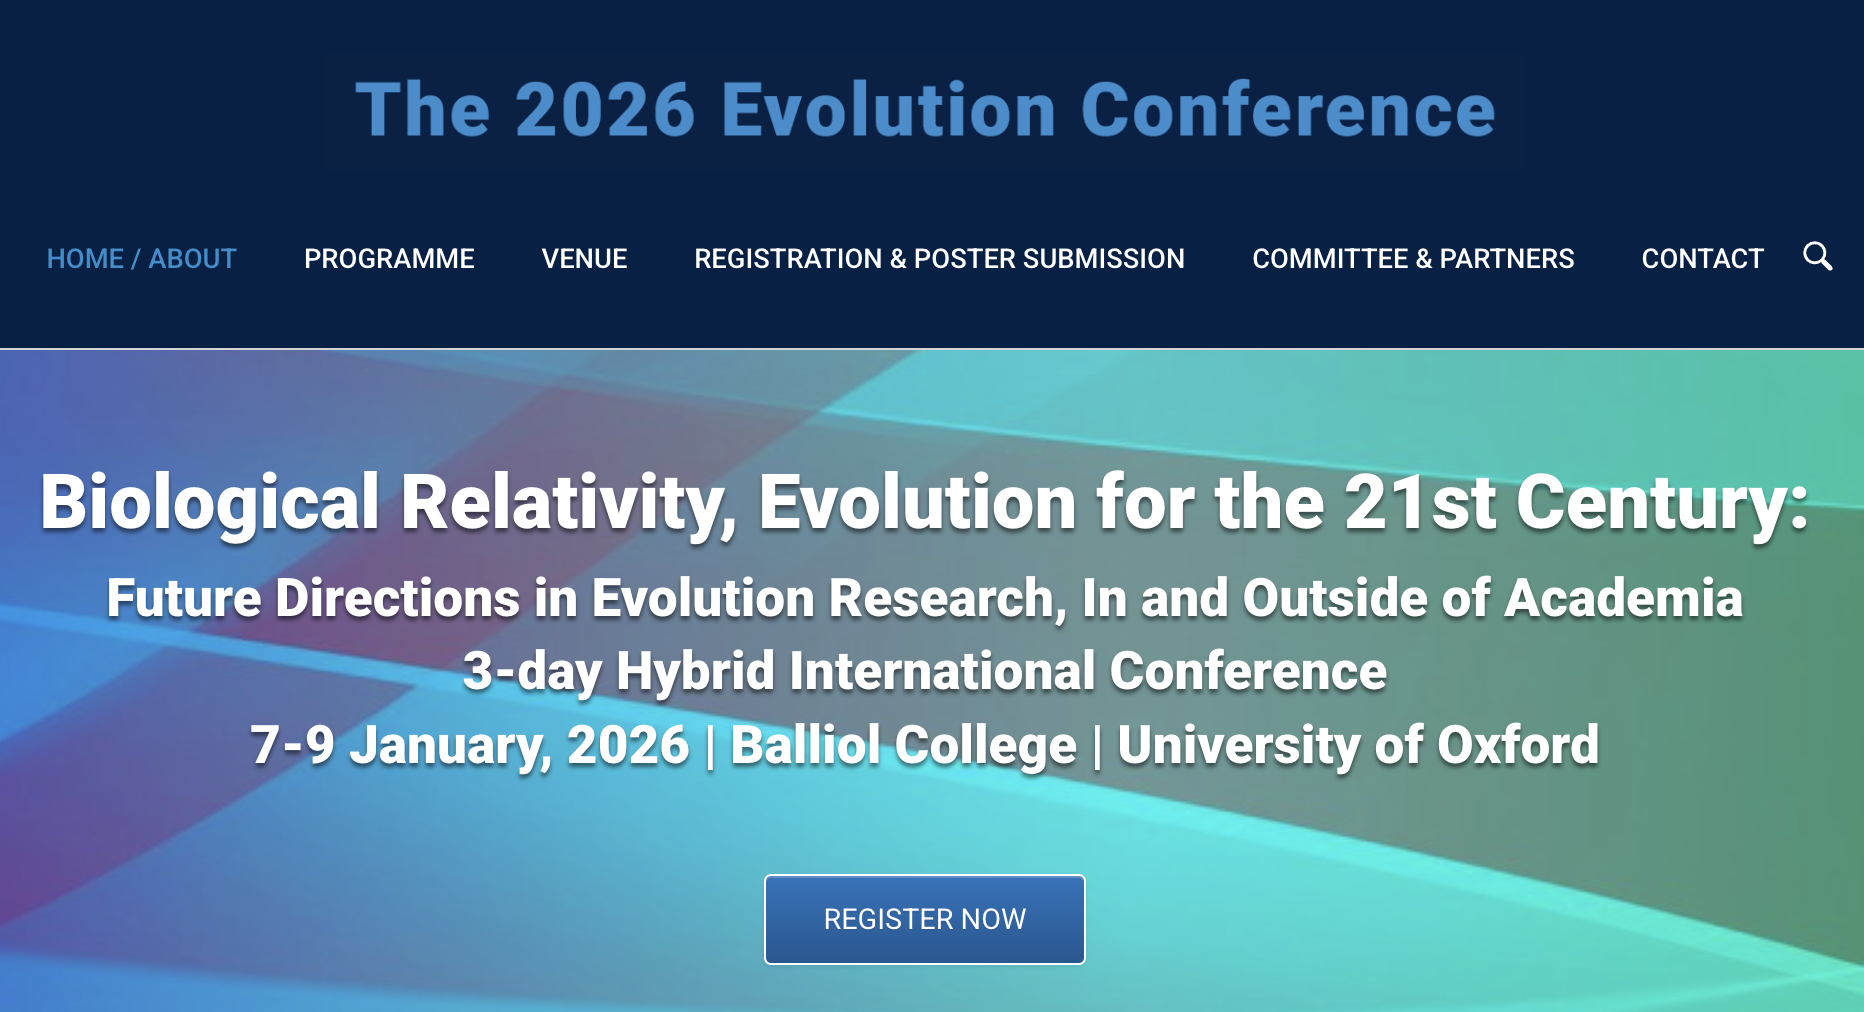Image resolution: width=1864 pixels, height=1012 pixels.
Task: Open the Contact page
Action: coord(1702,259)
